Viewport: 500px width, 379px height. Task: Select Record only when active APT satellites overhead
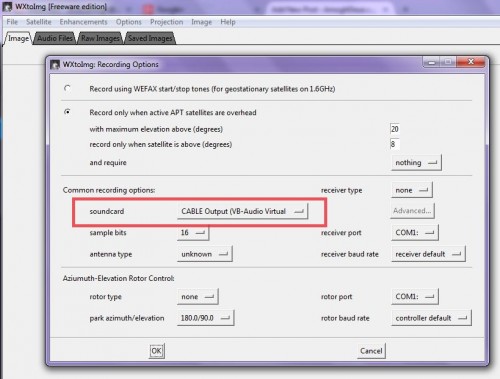click(x=67, y=112)
